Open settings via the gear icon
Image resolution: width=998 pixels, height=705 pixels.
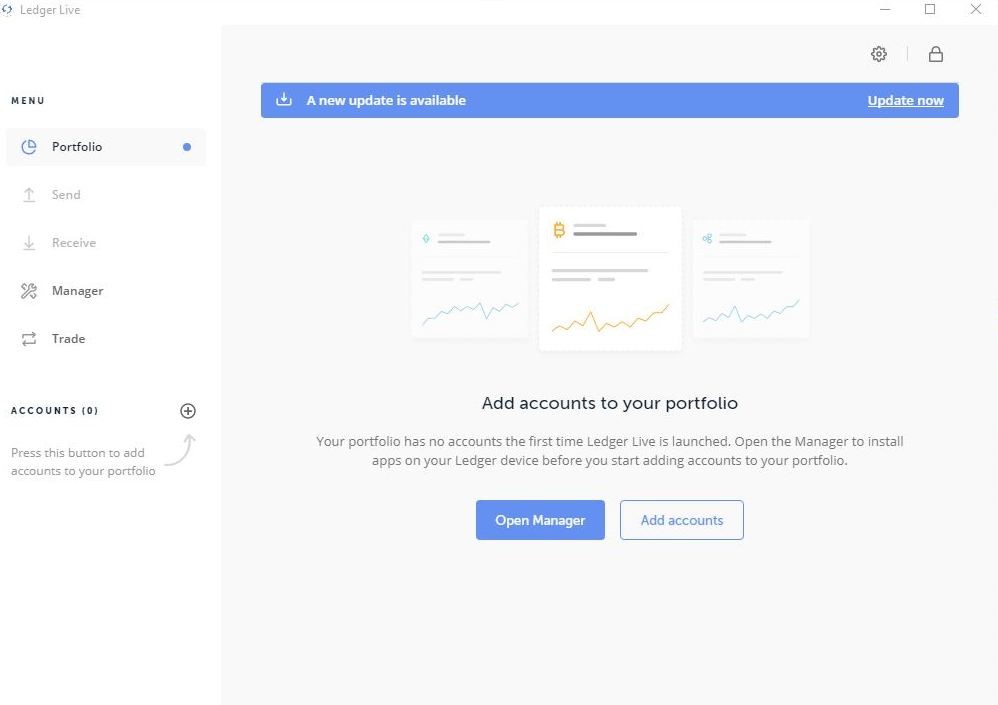[x=879, y=54]
